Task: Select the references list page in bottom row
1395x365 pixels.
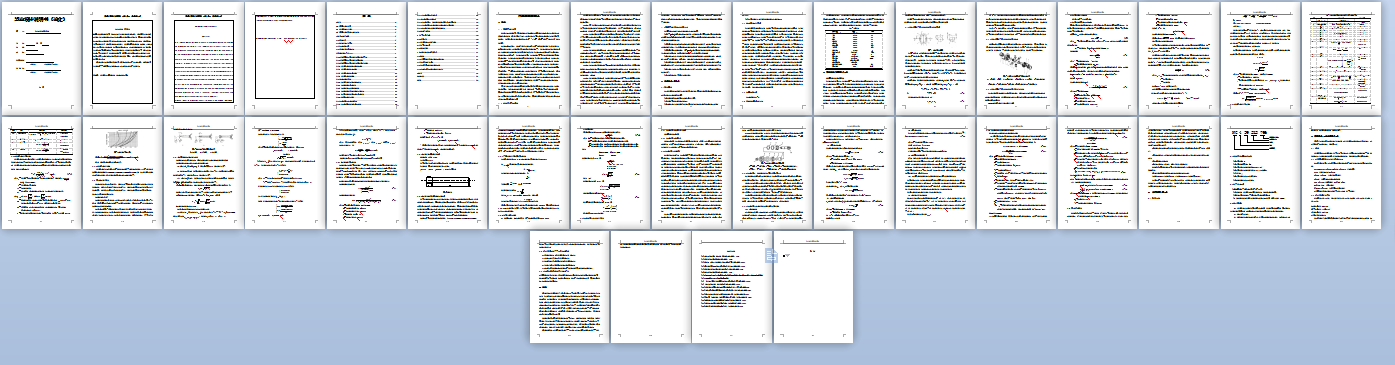Action: coord(731,287)
